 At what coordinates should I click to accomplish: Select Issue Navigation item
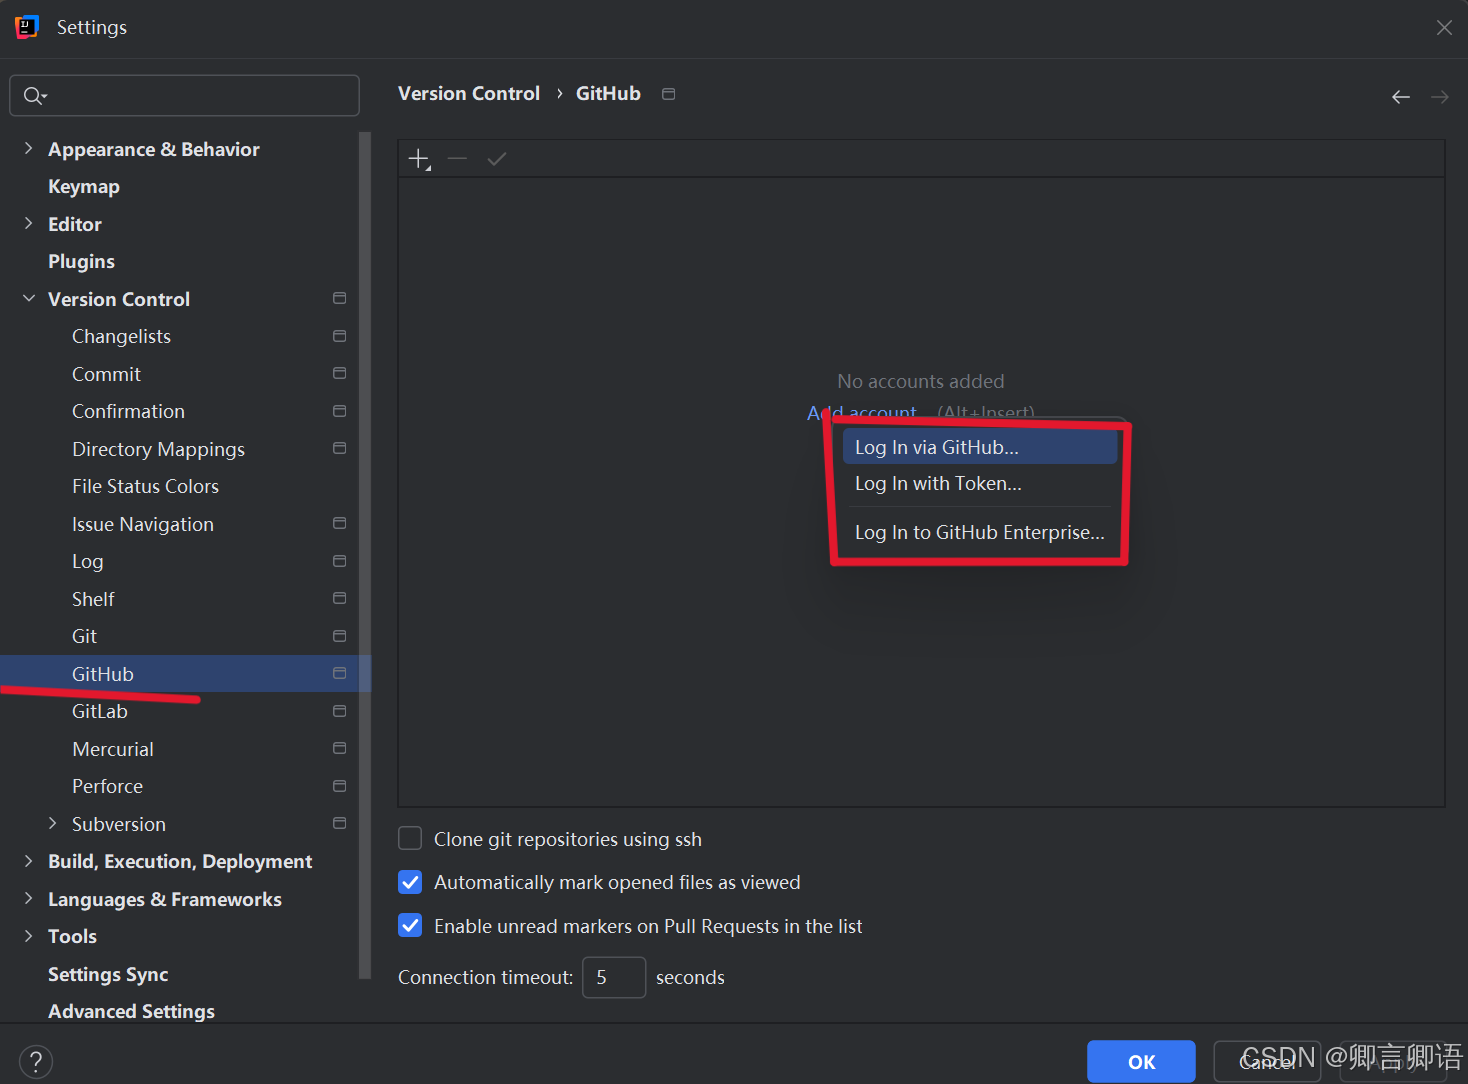(x=143, y=524)
